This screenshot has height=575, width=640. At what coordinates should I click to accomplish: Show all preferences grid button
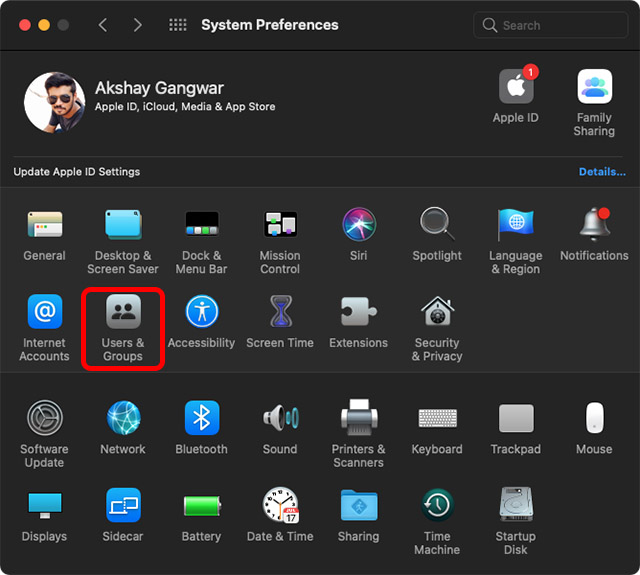click(178, 25)
